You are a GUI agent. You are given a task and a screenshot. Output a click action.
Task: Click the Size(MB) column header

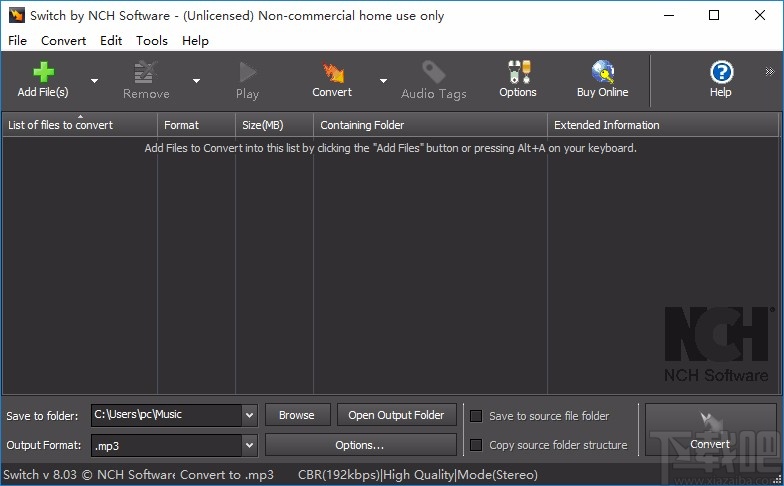[274, 125]
